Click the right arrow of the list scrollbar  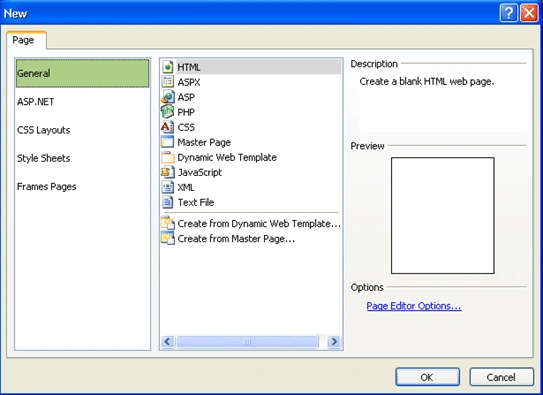[x=334, y=342]
